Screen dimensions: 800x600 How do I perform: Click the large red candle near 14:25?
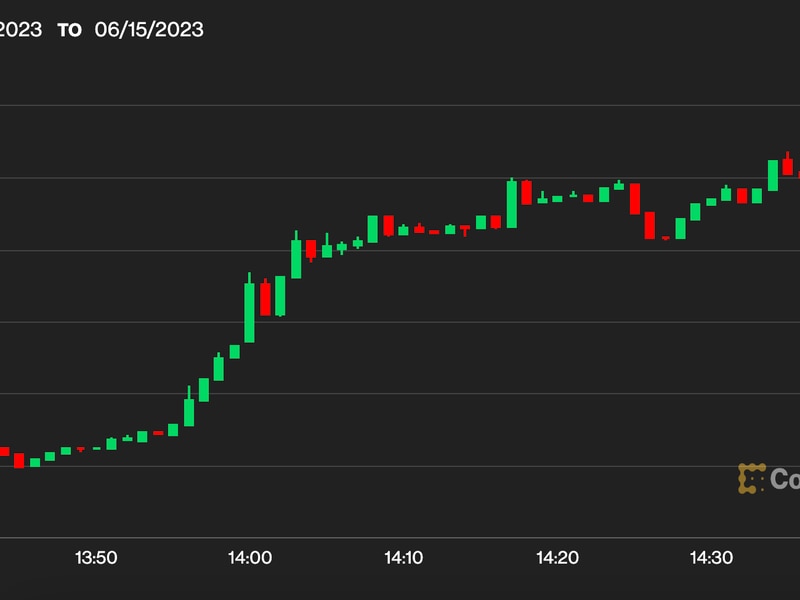point(634,198)
